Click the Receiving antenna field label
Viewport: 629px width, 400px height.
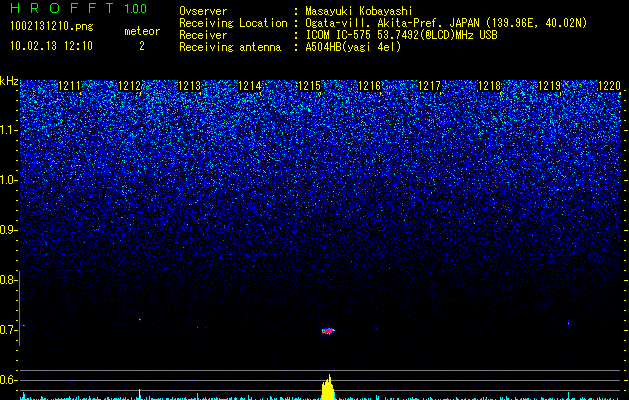point(230,47)
